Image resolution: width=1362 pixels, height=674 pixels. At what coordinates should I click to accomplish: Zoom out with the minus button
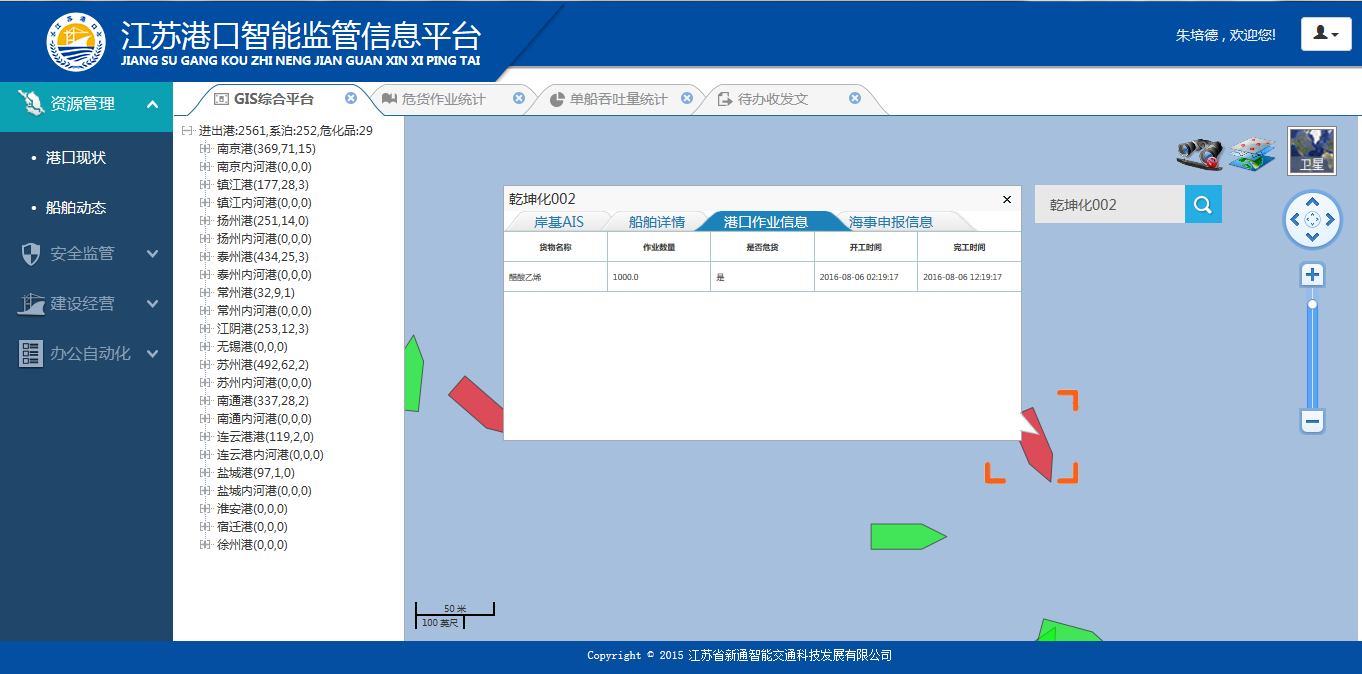click(1313, 421)
